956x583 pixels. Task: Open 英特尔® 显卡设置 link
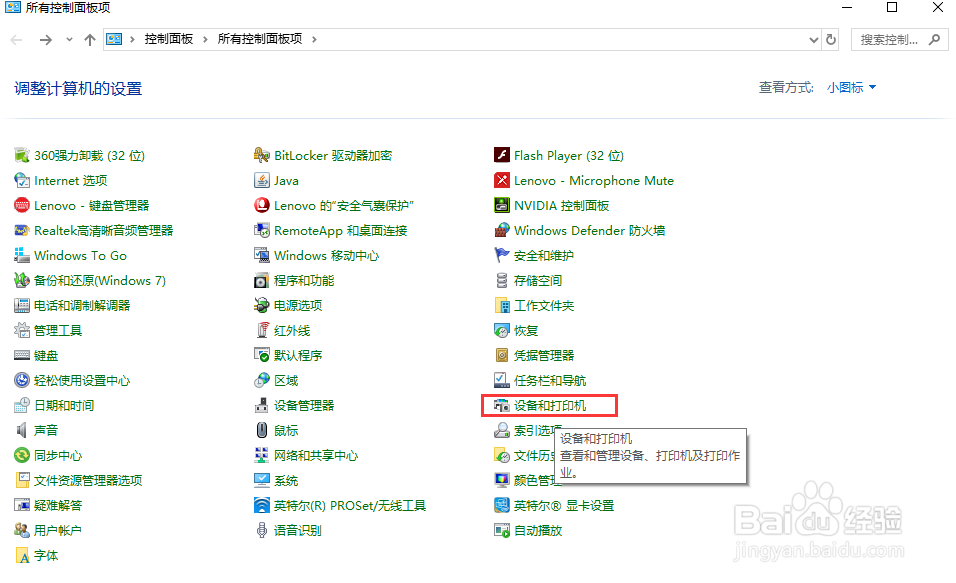coord(564,506)
